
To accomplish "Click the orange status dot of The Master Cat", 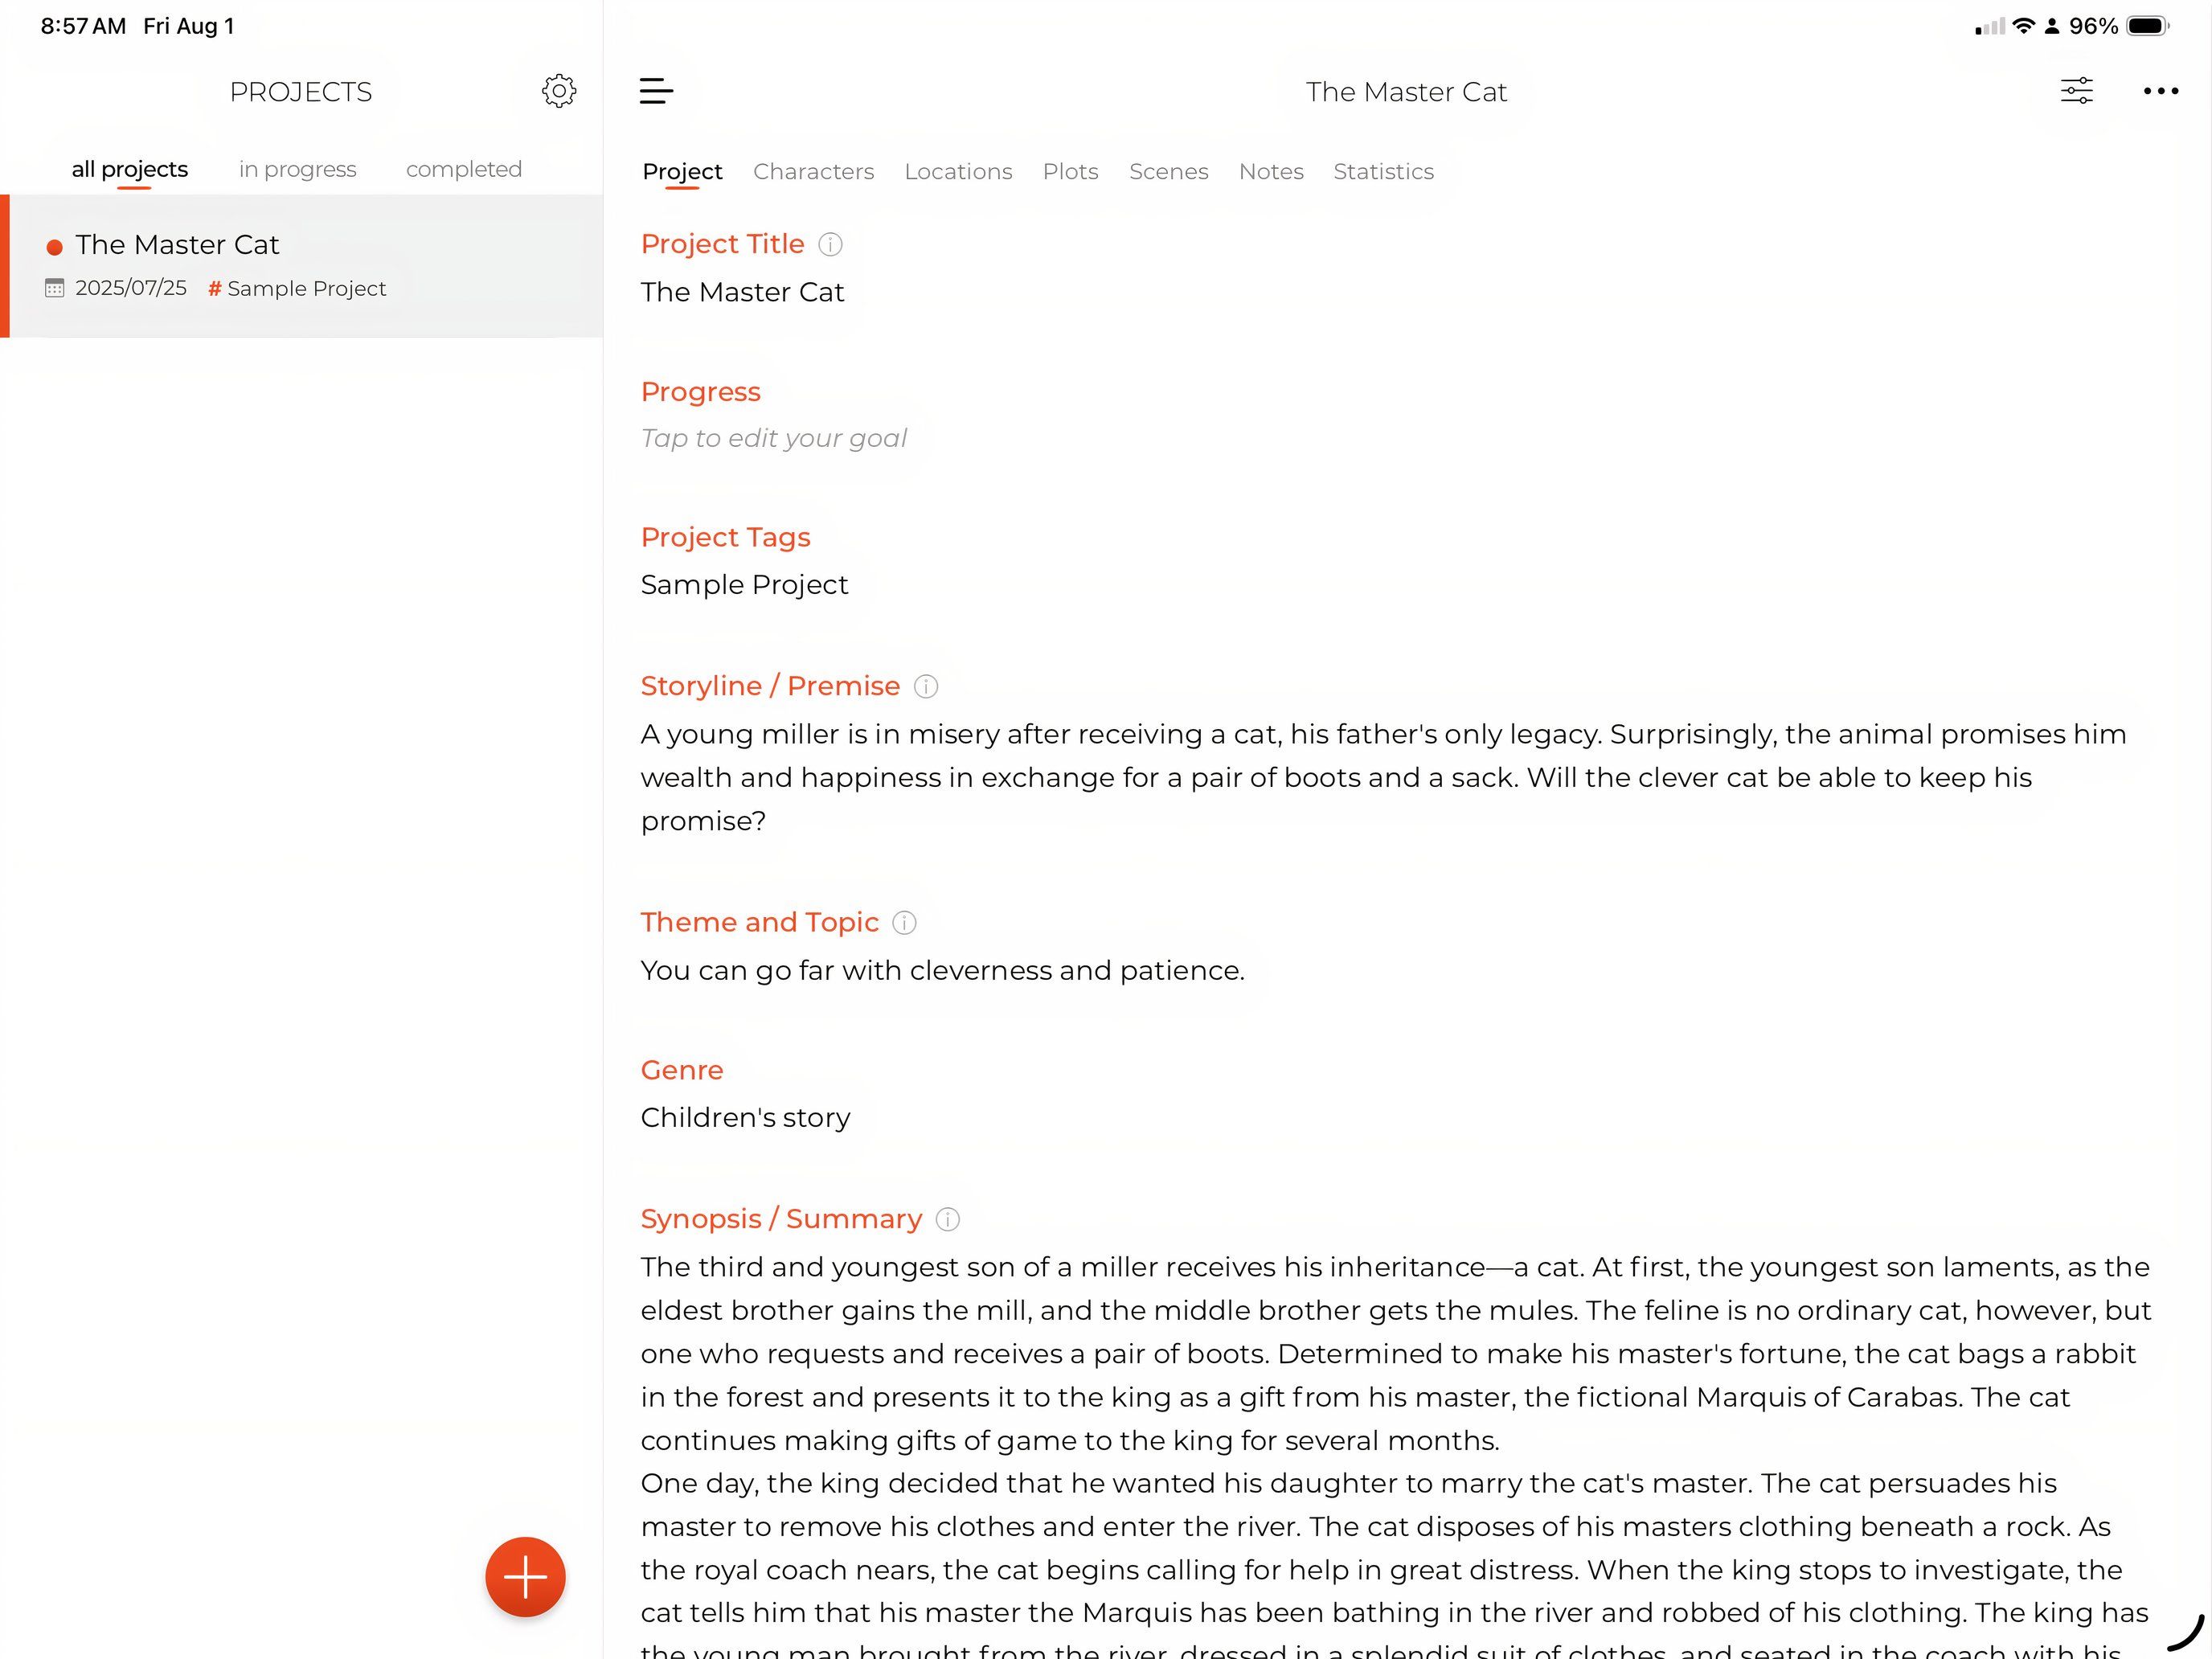I will click(55, 246).
